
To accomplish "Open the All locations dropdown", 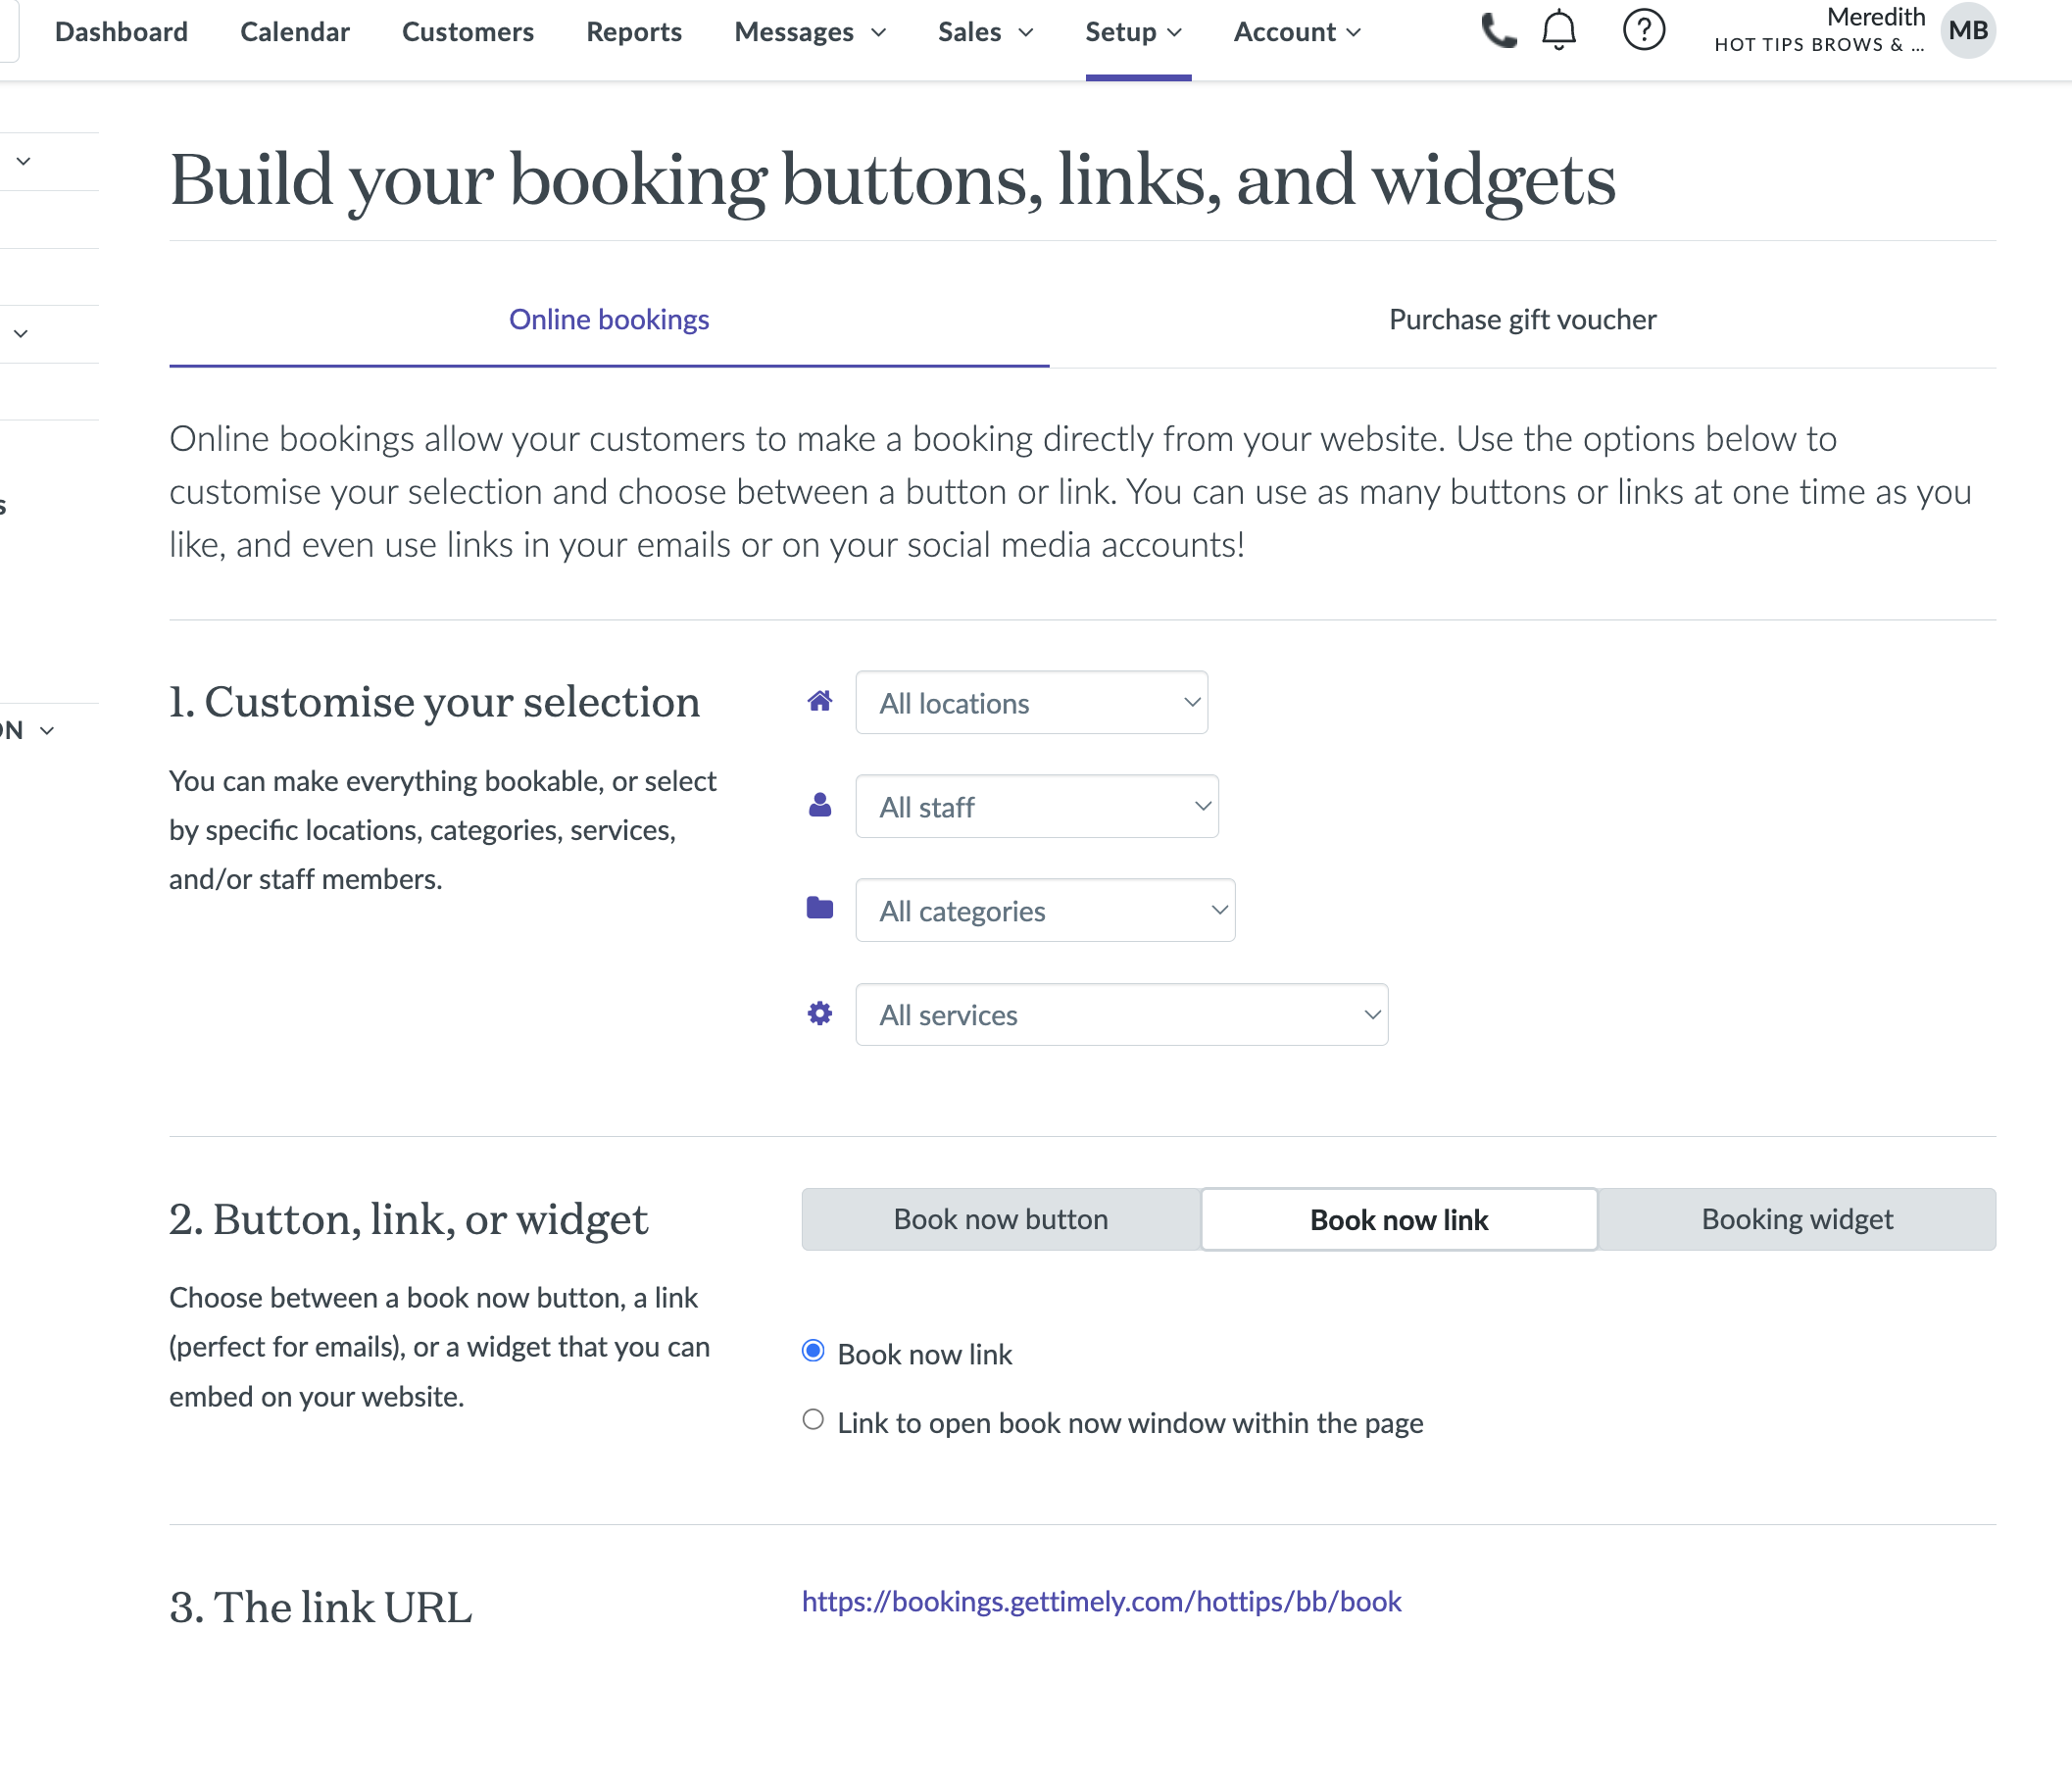I will coord(1031,703).
